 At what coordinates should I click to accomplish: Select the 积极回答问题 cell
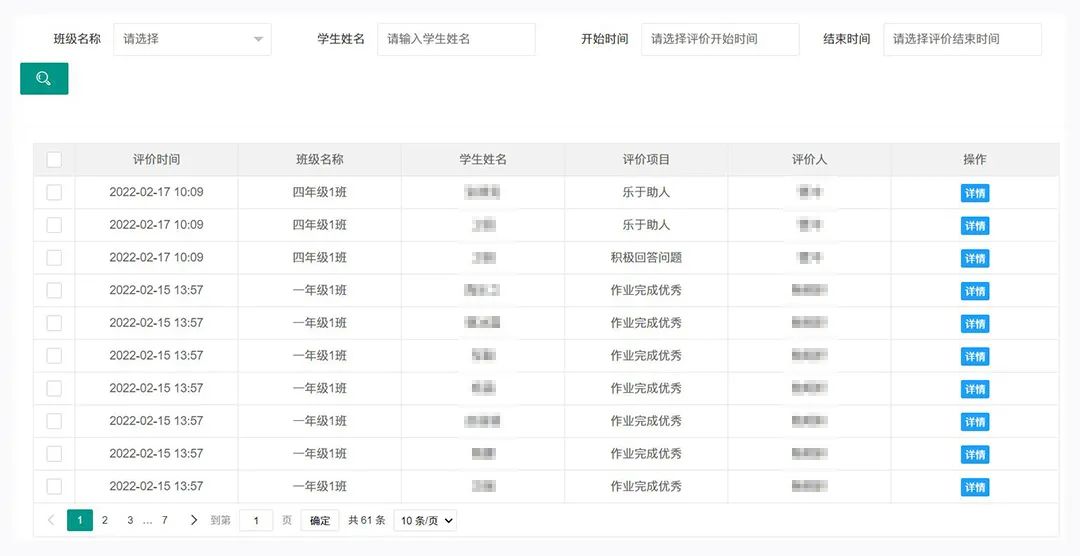(x=646, y=258)
